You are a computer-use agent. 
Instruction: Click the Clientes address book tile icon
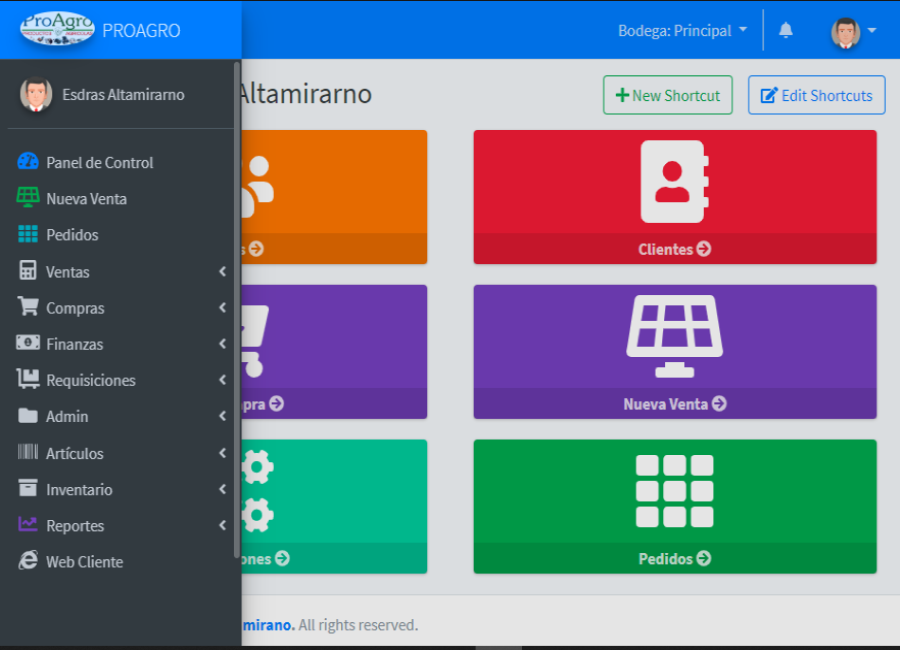(674, 181)
